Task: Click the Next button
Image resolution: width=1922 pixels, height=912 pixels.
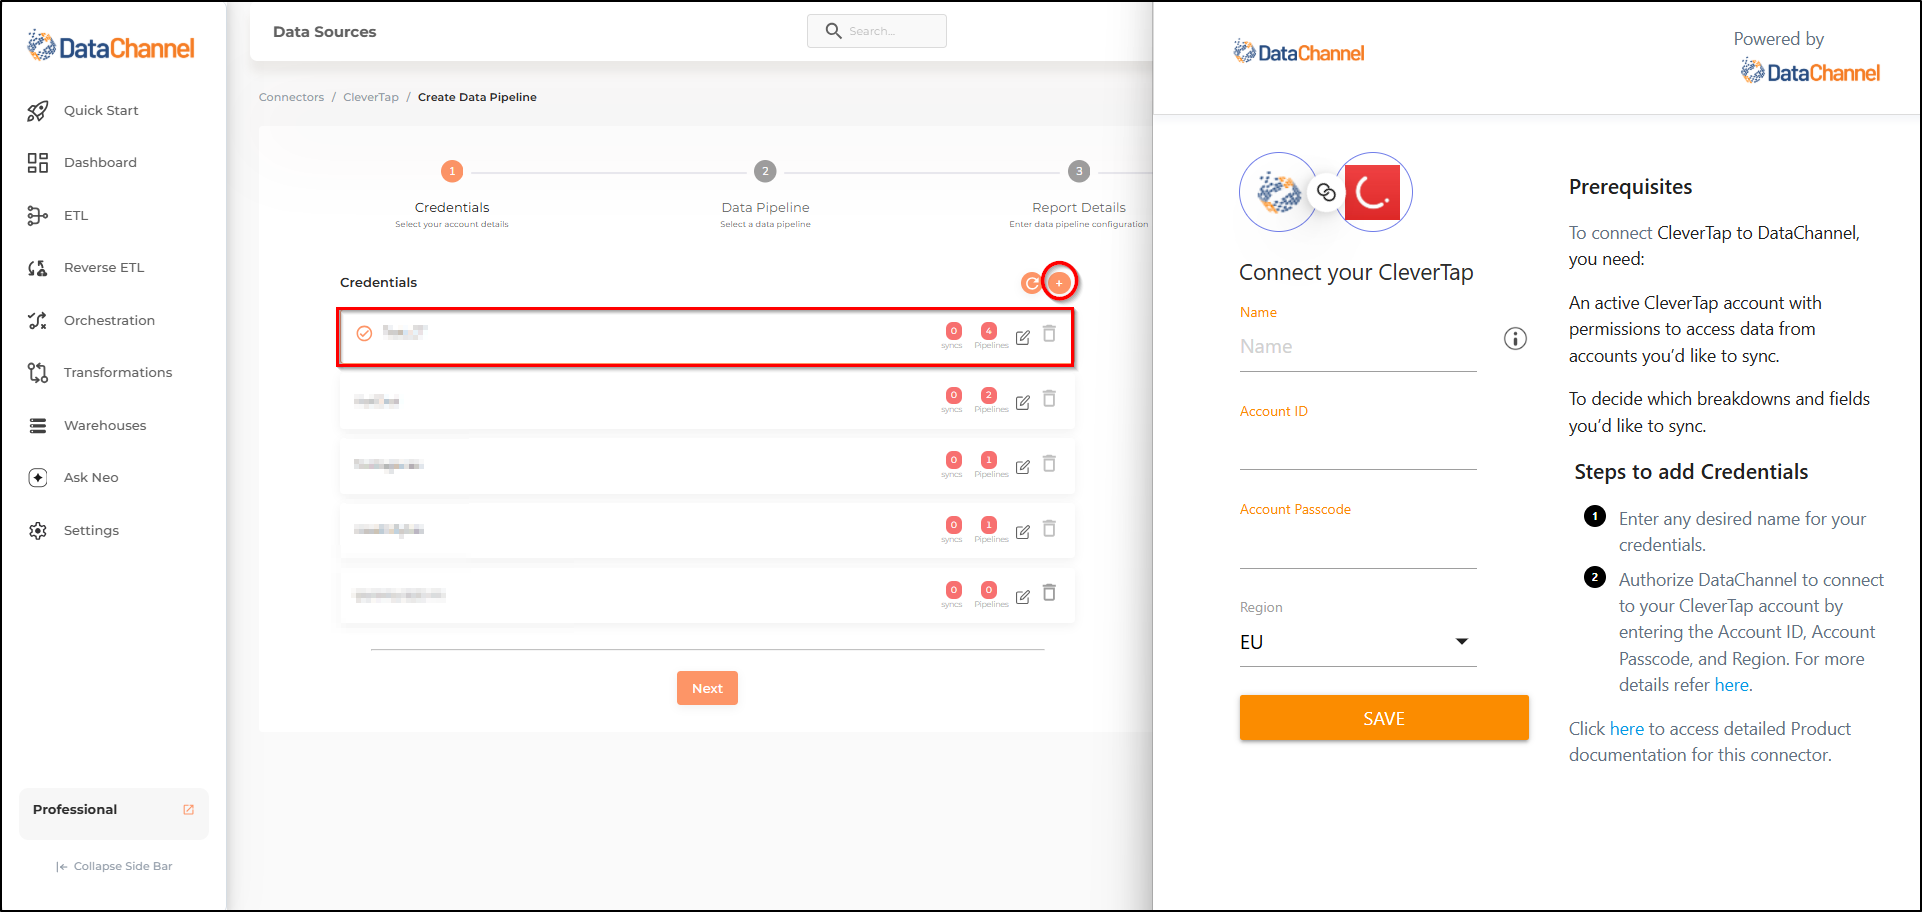Action: (707, 688)
